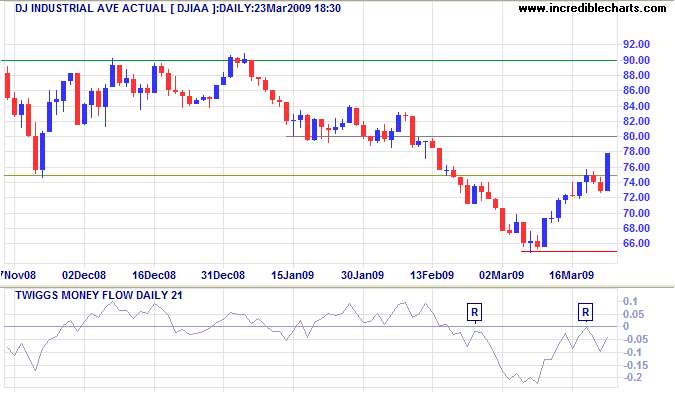675x395 pixels.
Task: Click the -0.05 money flow axis label
Action: (635, 339)
